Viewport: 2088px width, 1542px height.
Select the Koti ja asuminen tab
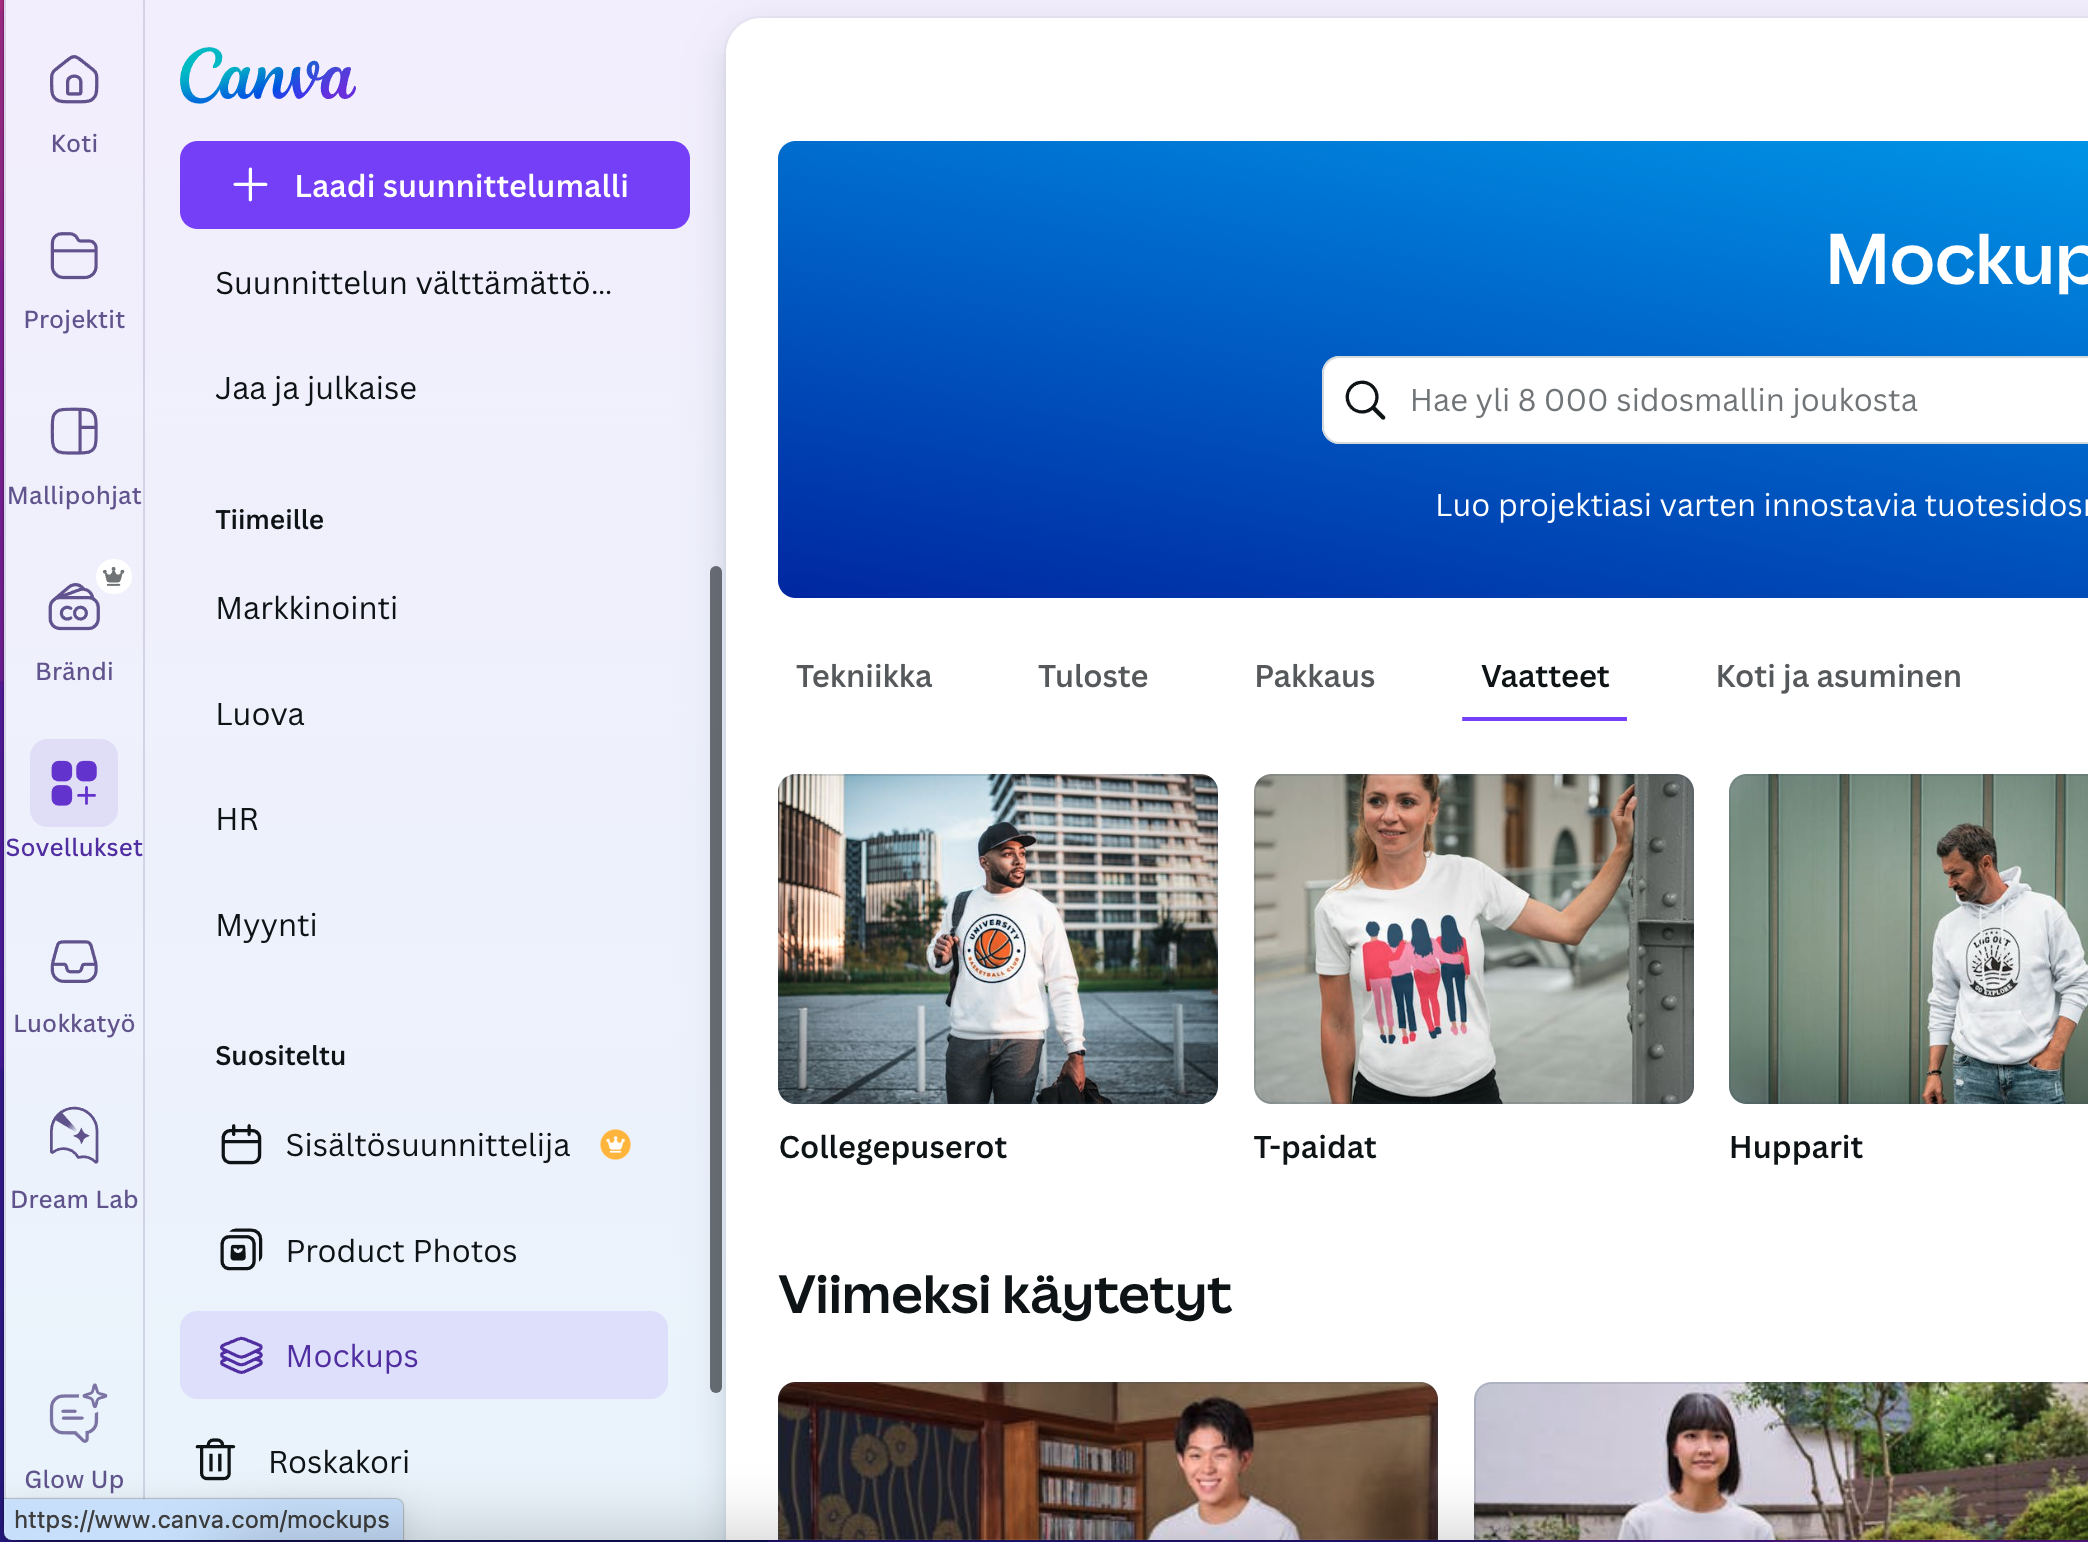[x=1837, y=677]
